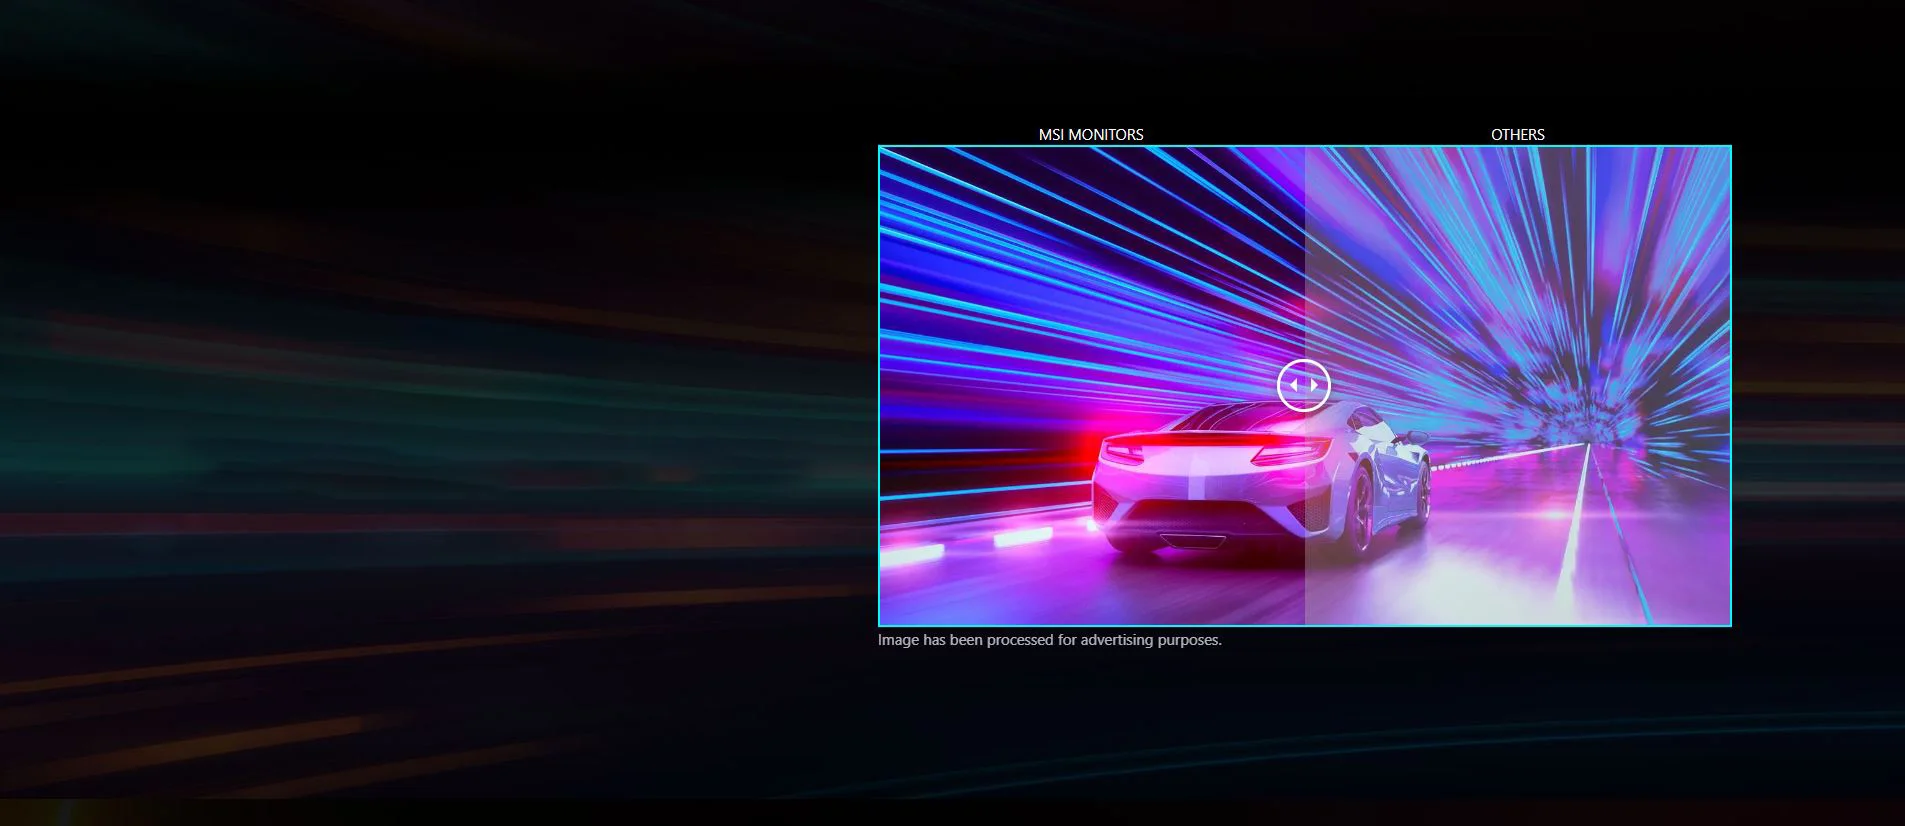This screenshot has height=826, width=1905.
Task: Click the left arrow inside slider handle
Action: (x=1294, y=385)
